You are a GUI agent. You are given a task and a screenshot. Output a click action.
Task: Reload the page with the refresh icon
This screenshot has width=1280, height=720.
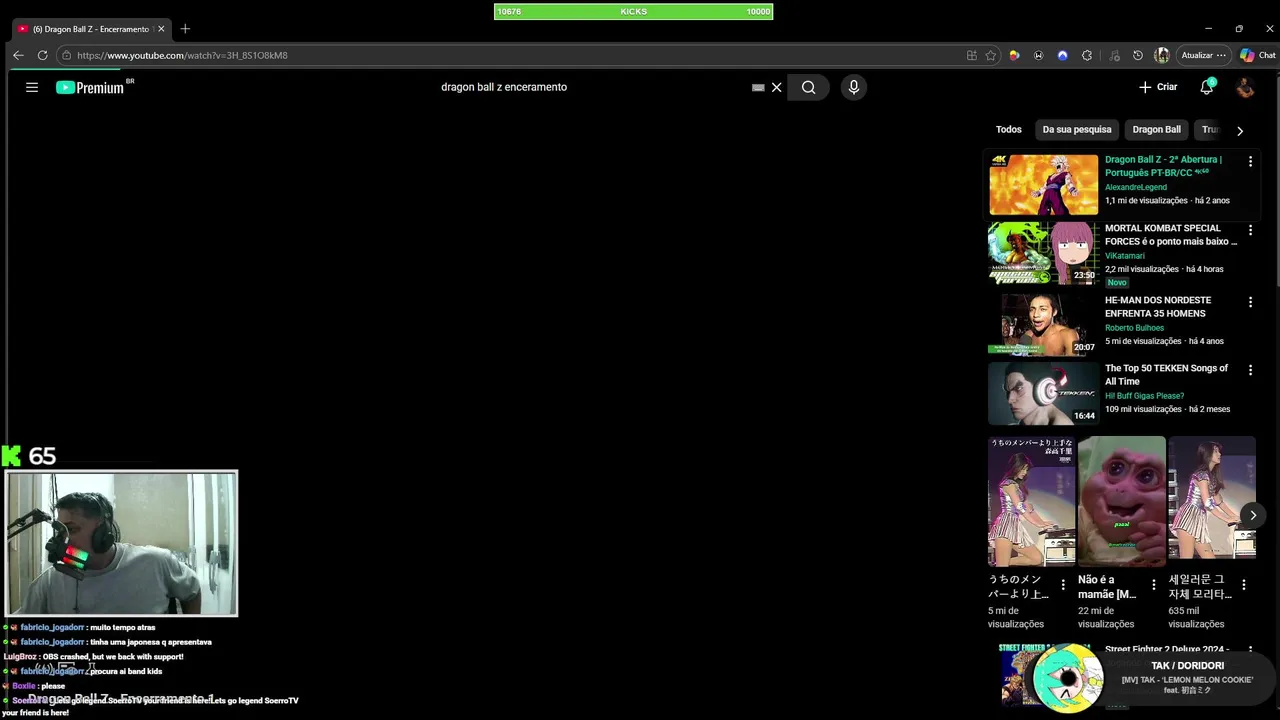[42, 55]
